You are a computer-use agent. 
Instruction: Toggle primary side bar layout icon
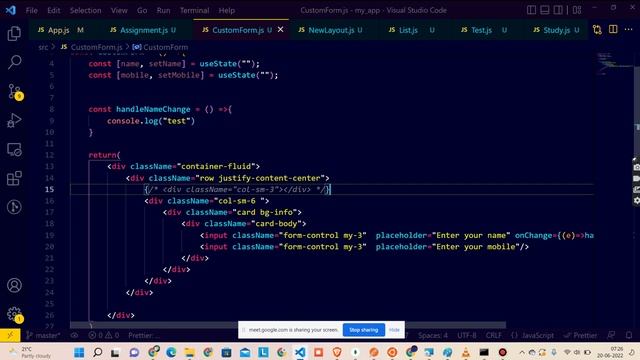pyautogui.click(x=531, y=10)
